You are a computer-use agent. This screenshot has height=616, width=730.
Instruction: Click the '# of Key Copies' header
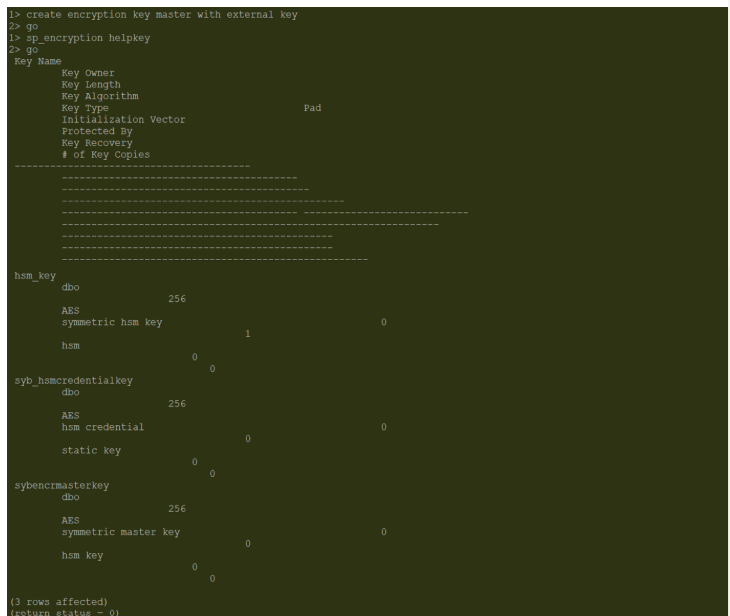click(x=106, y=155)
